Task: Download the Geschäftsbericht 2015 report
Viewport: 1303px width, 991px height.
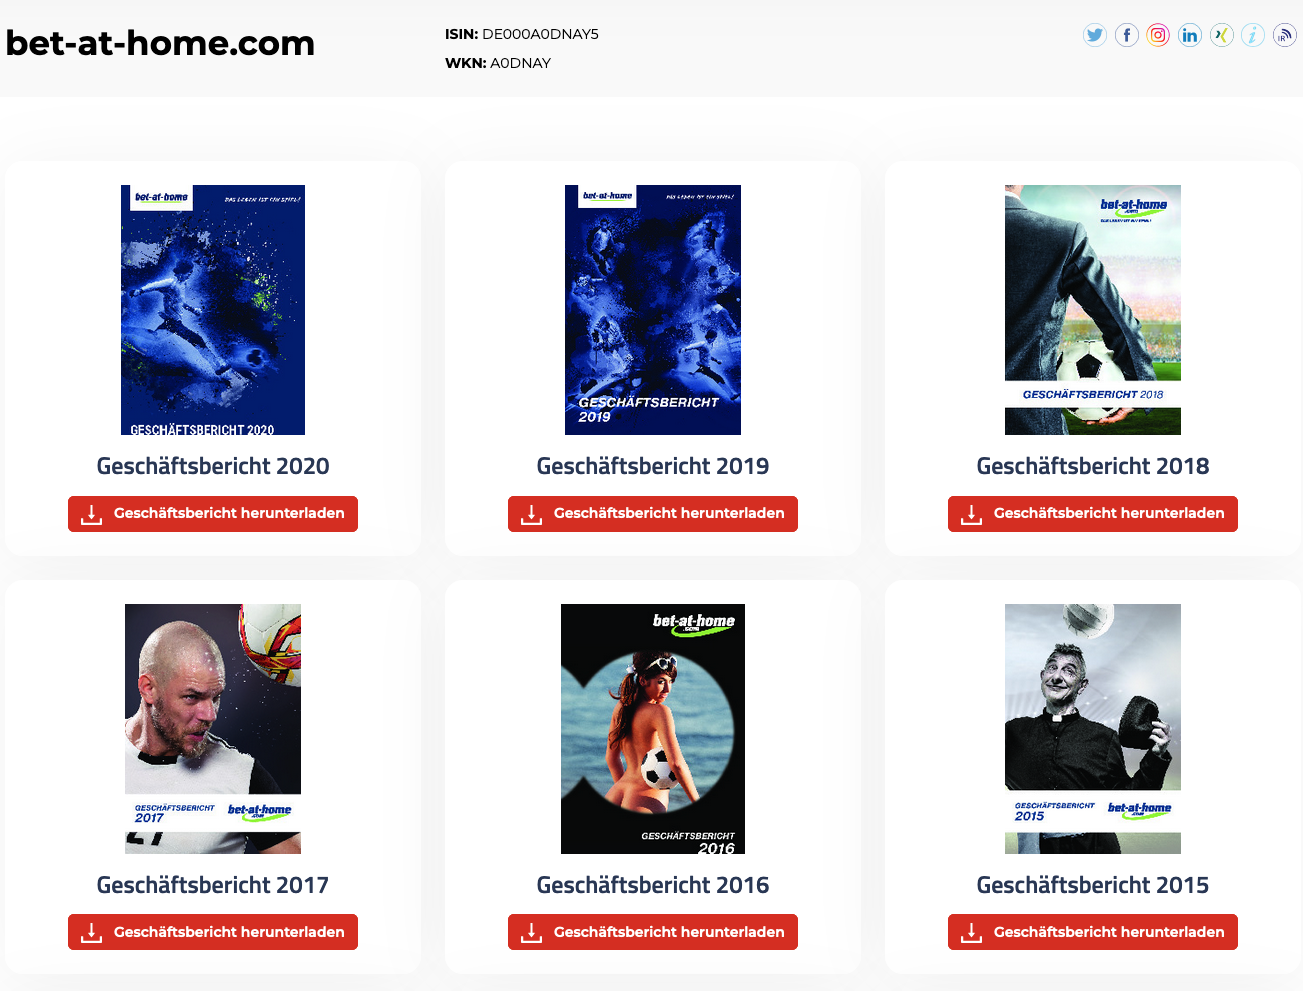Action: [1093, 932]
